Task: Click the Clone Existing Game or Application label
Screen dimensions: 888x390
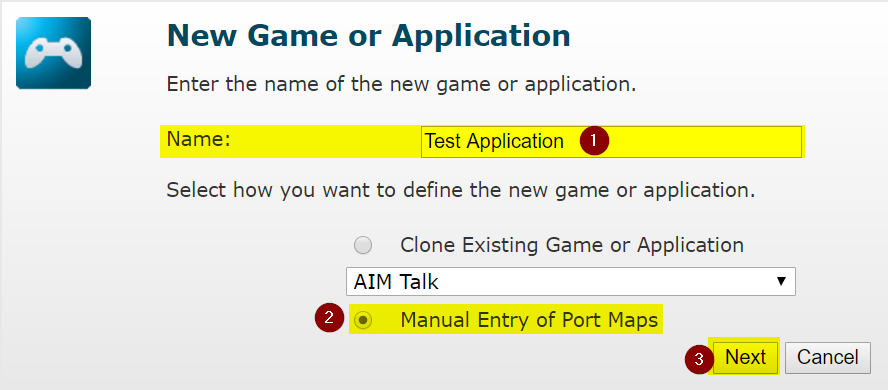Action: 571,245
